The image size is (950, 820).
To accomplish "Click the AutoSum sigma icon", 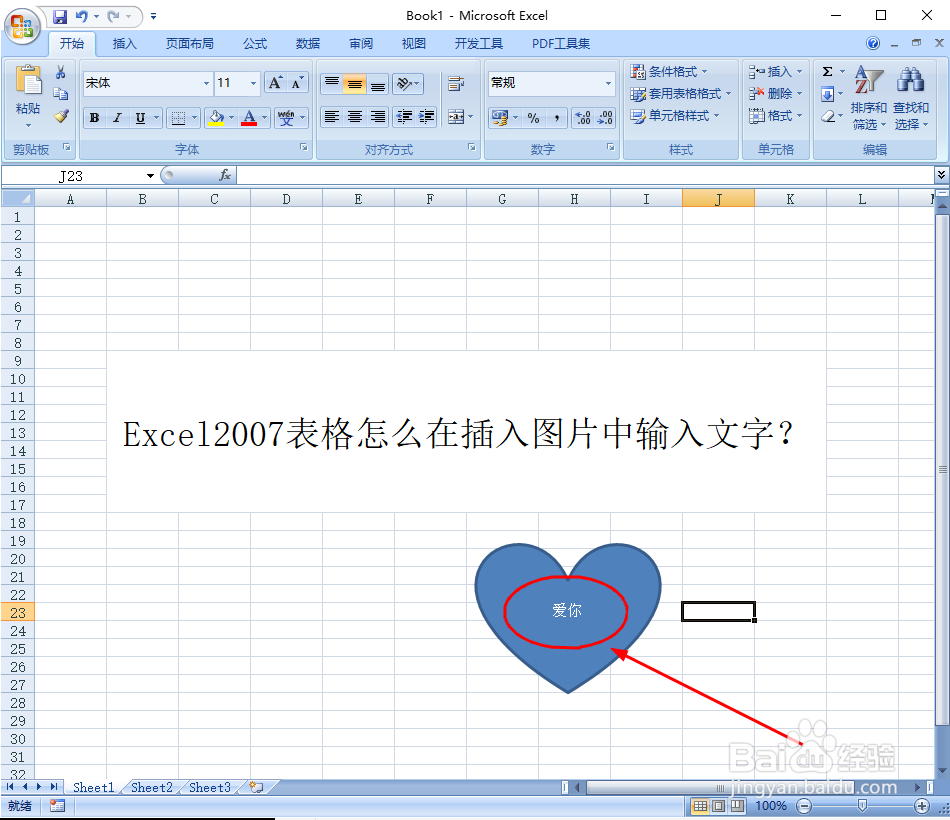I will pyautogui.click(x=828, y=72).
